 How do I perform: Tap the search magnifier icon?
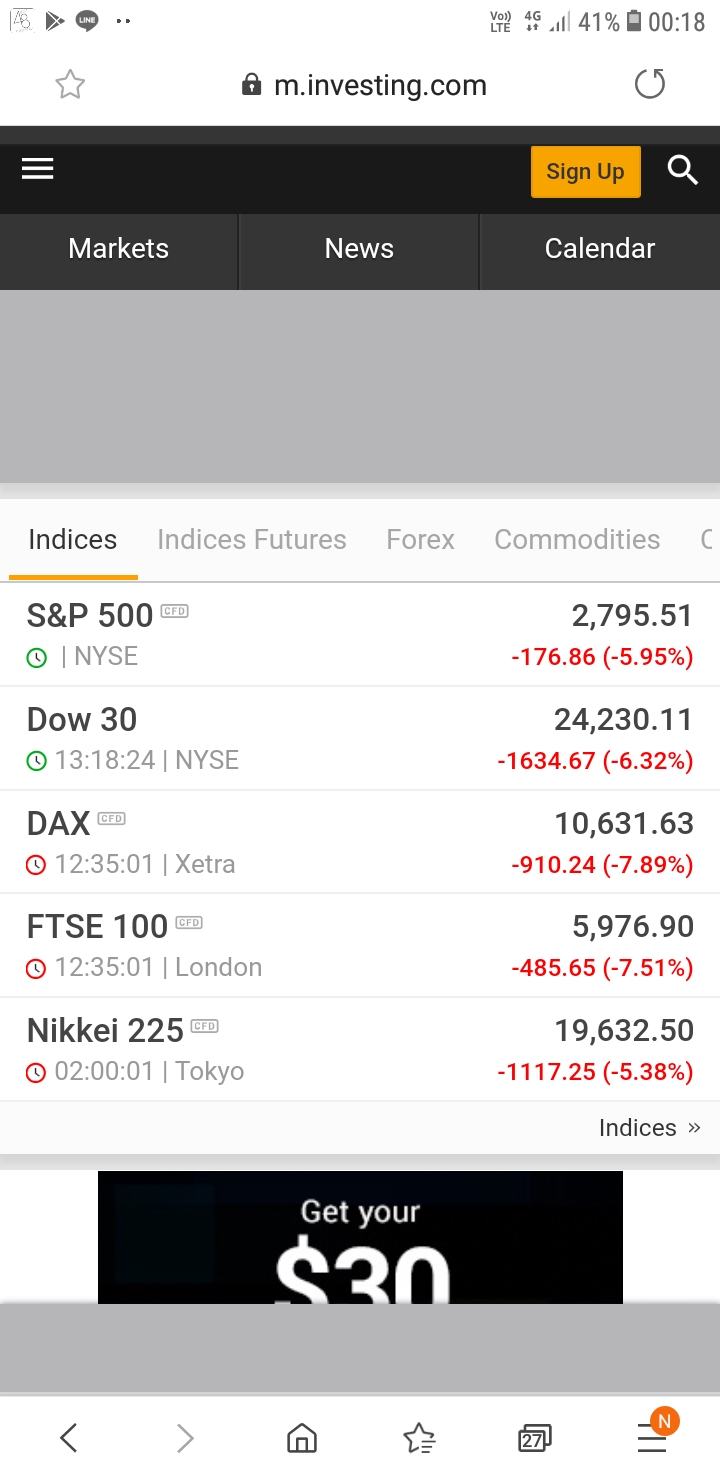(682, 170)
